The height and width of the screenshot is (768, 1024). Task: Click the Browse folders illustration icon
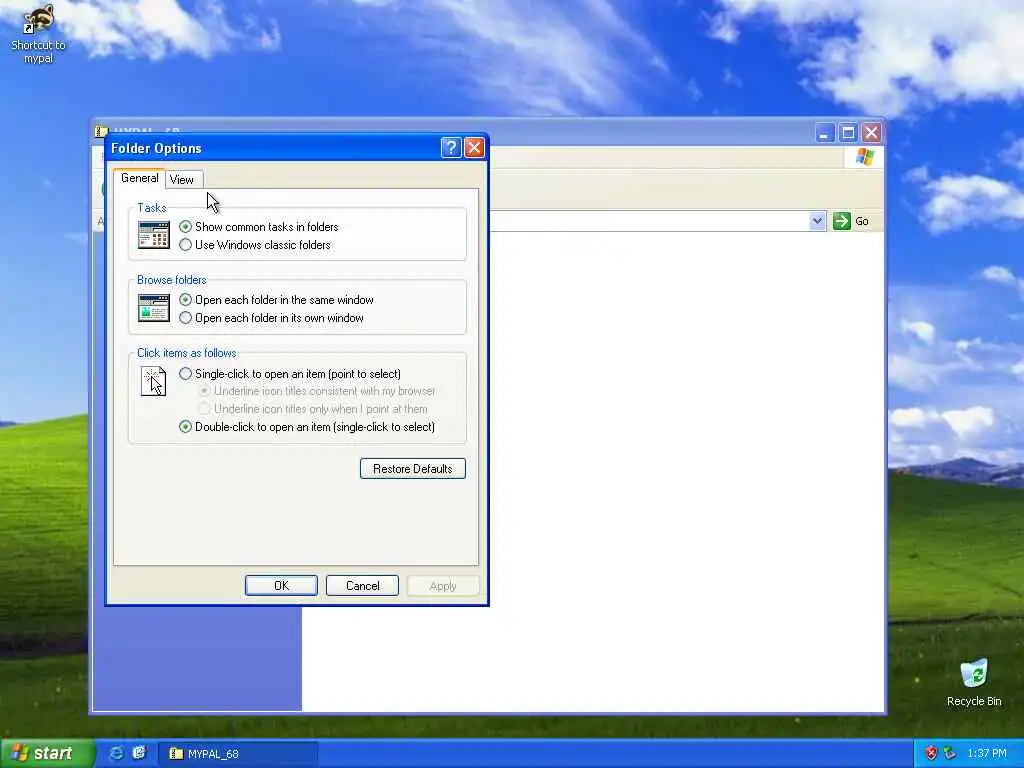pyautogui.click(x=153, y=308)
